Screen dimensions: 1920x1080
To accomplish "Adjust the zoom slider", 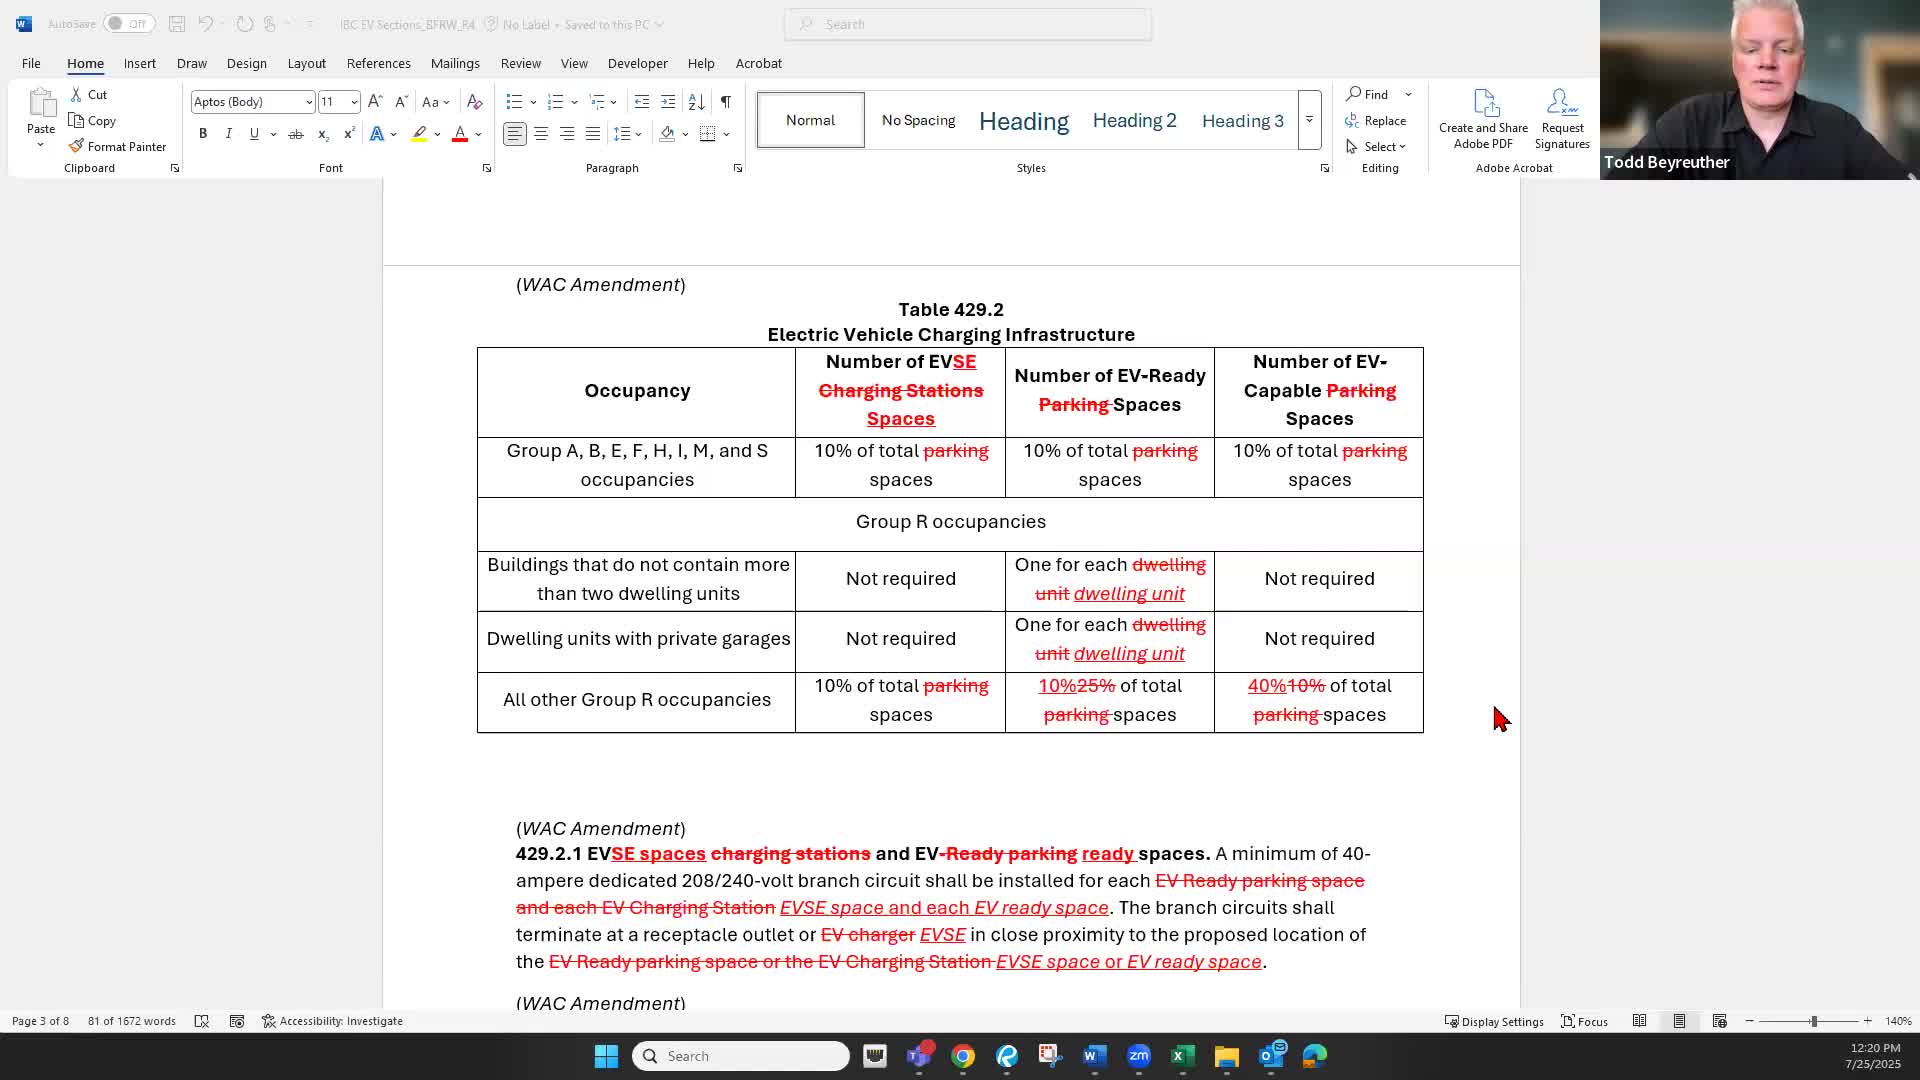I will 1813,1021.
